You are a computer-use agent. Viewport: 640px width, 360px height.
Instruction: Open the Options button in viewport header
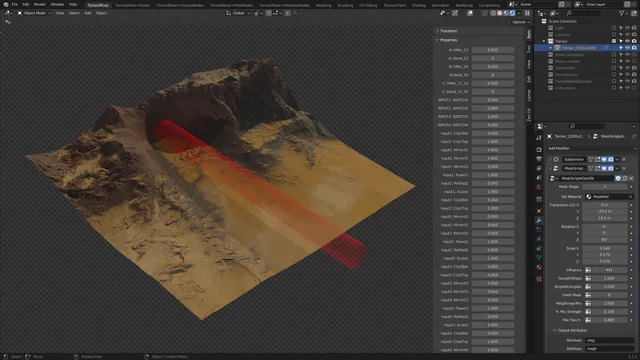click(x=520, y=22)
